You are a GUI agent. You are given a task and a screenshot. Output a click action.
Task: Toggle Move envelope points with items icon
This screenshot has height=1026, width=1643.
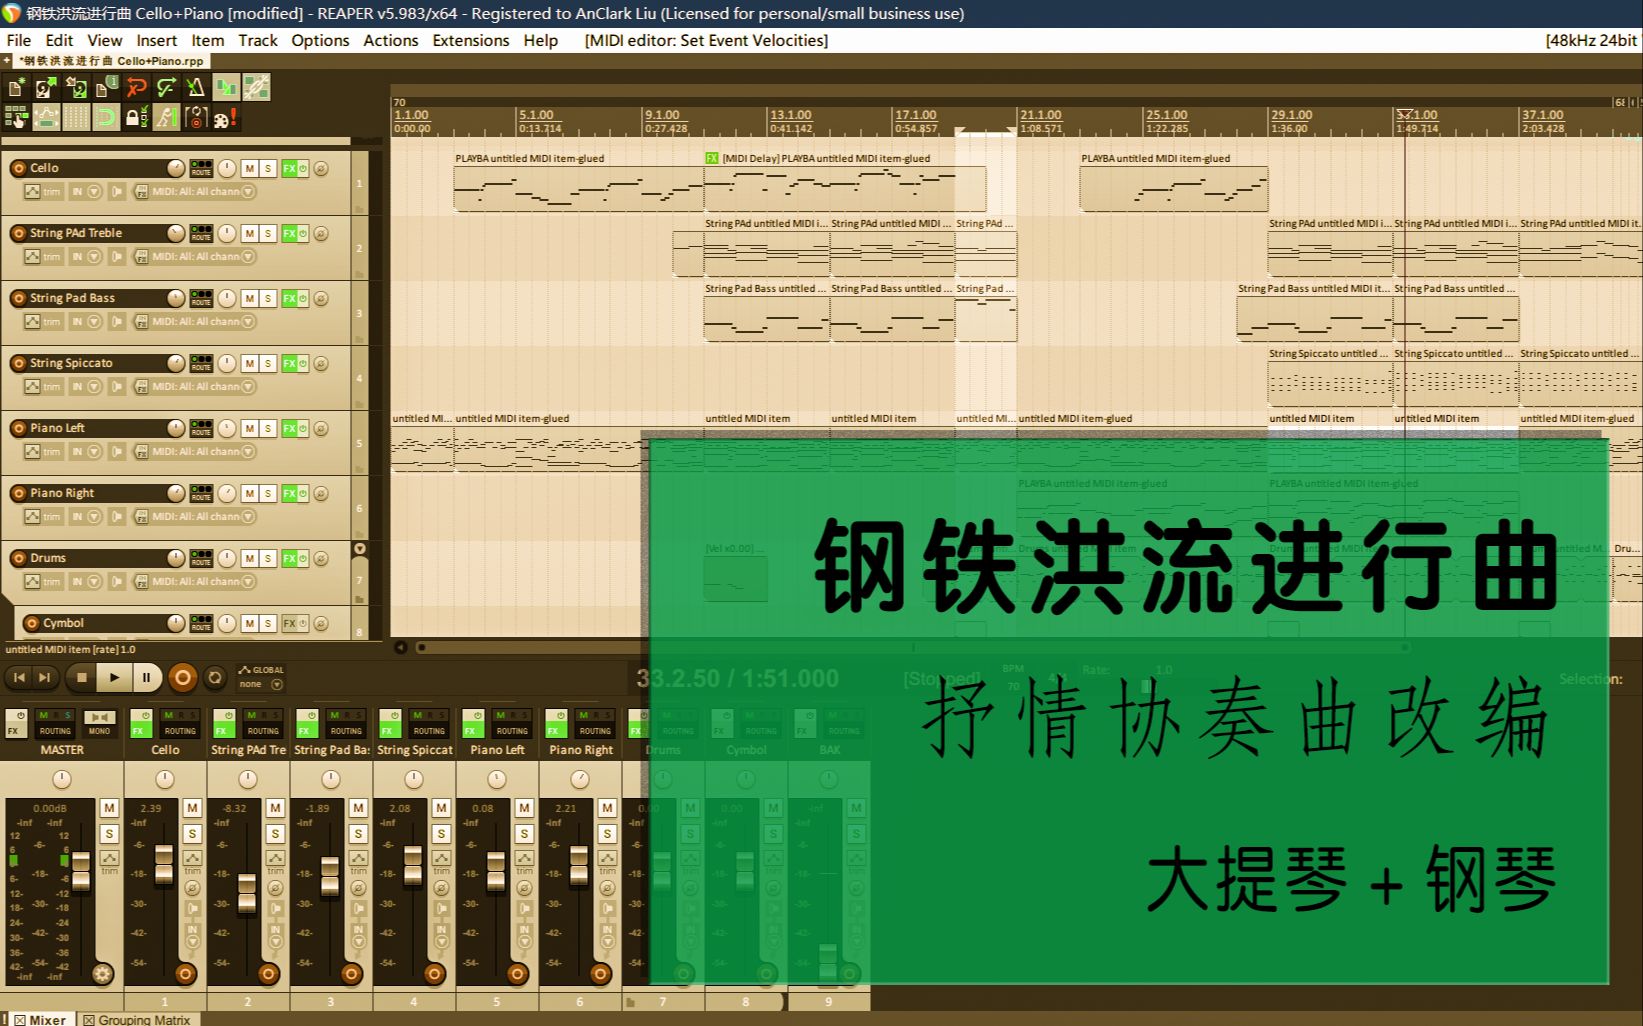pos(46,117)
